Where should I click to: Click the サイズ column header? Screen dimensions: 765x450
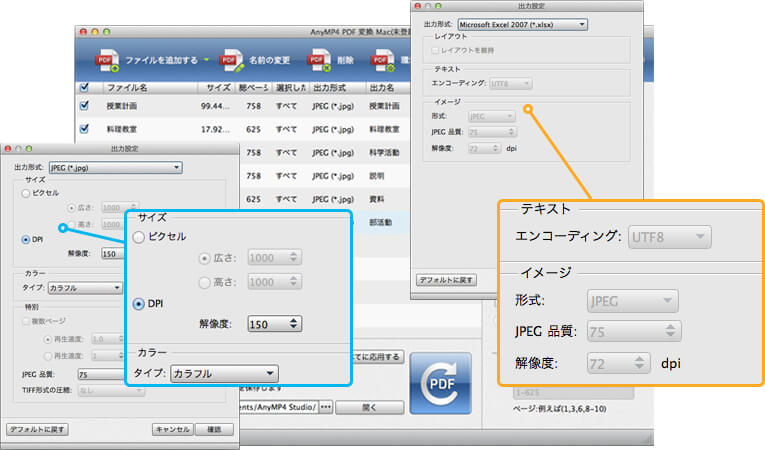point(217,87)
